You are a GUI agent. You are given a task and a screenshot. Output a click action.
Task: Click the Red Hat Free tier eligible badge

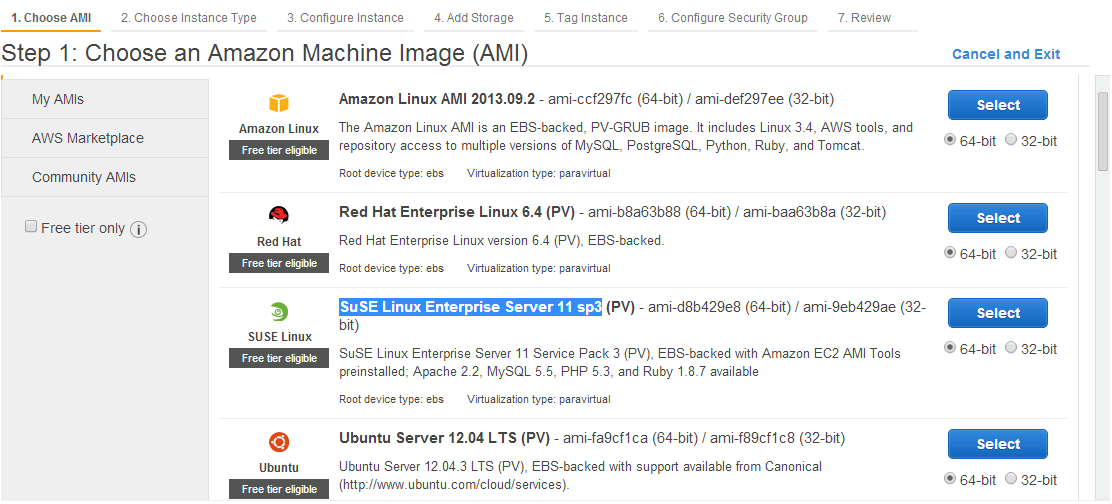pyautogui.click(x=279, y=263)
